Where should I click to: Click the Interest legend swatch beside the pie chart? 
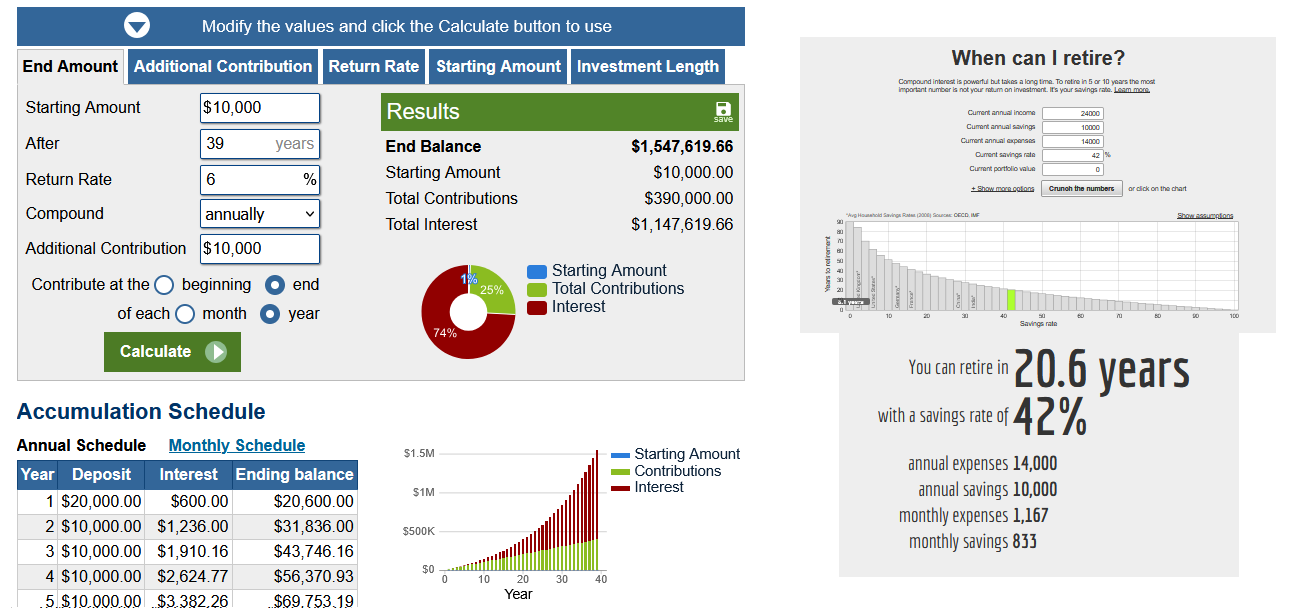click(x=537, y=307)
